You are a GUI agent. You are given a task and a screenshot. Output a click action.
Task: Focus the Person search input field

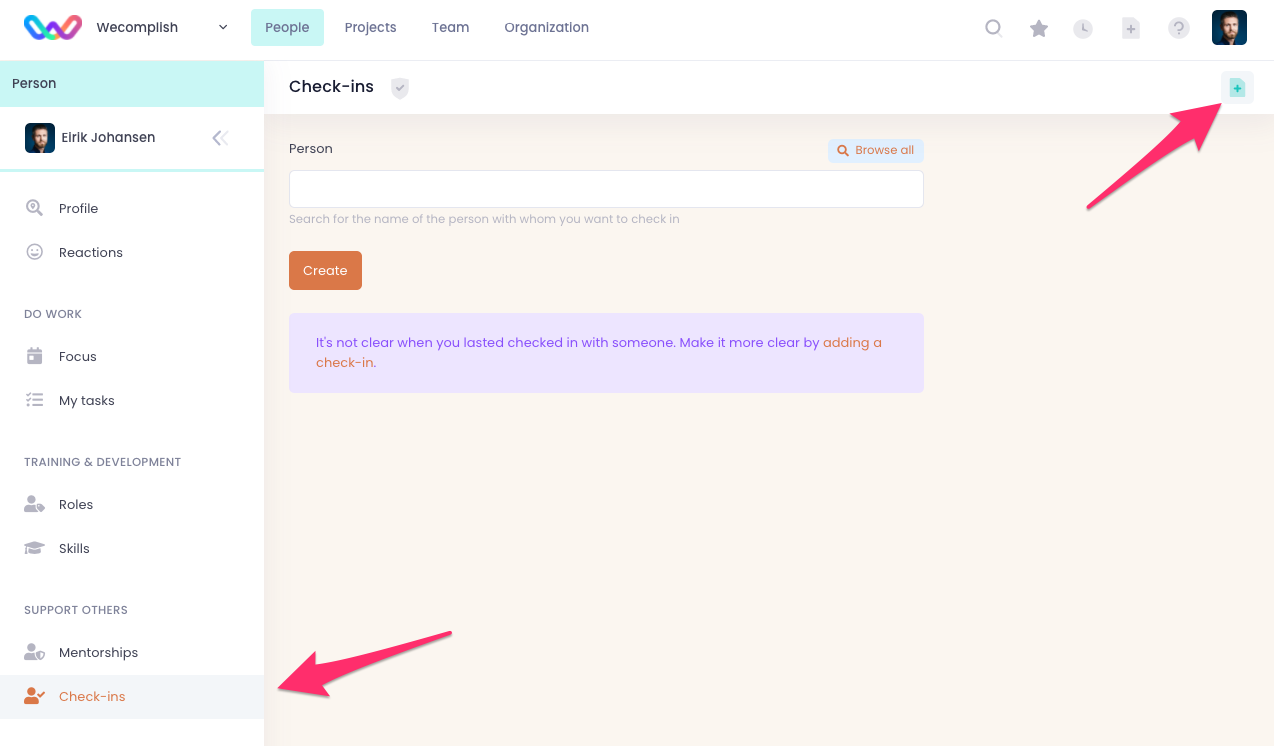606,189
